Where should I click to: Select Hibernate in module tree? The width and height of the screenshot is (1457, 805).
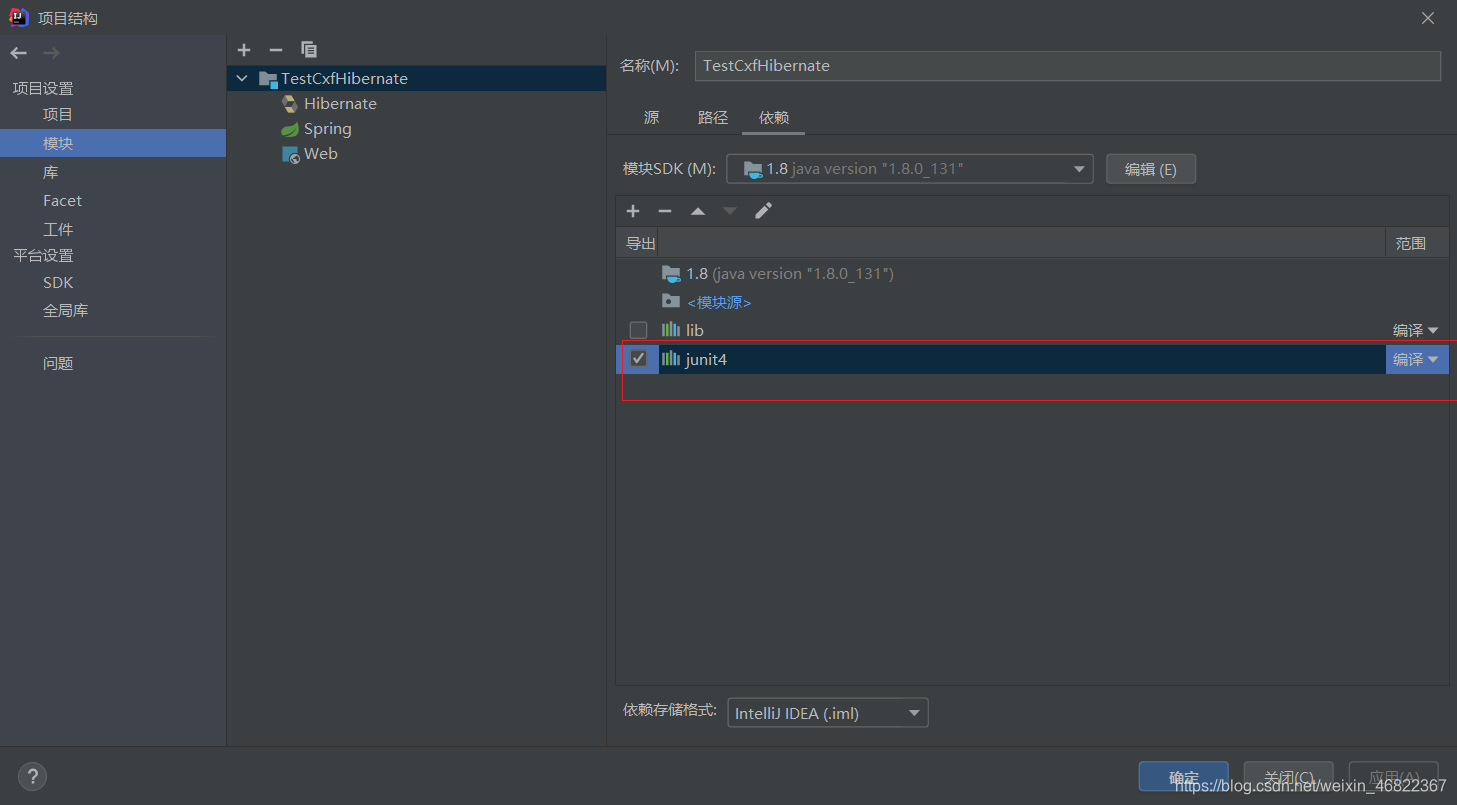[x=340, y=104]
